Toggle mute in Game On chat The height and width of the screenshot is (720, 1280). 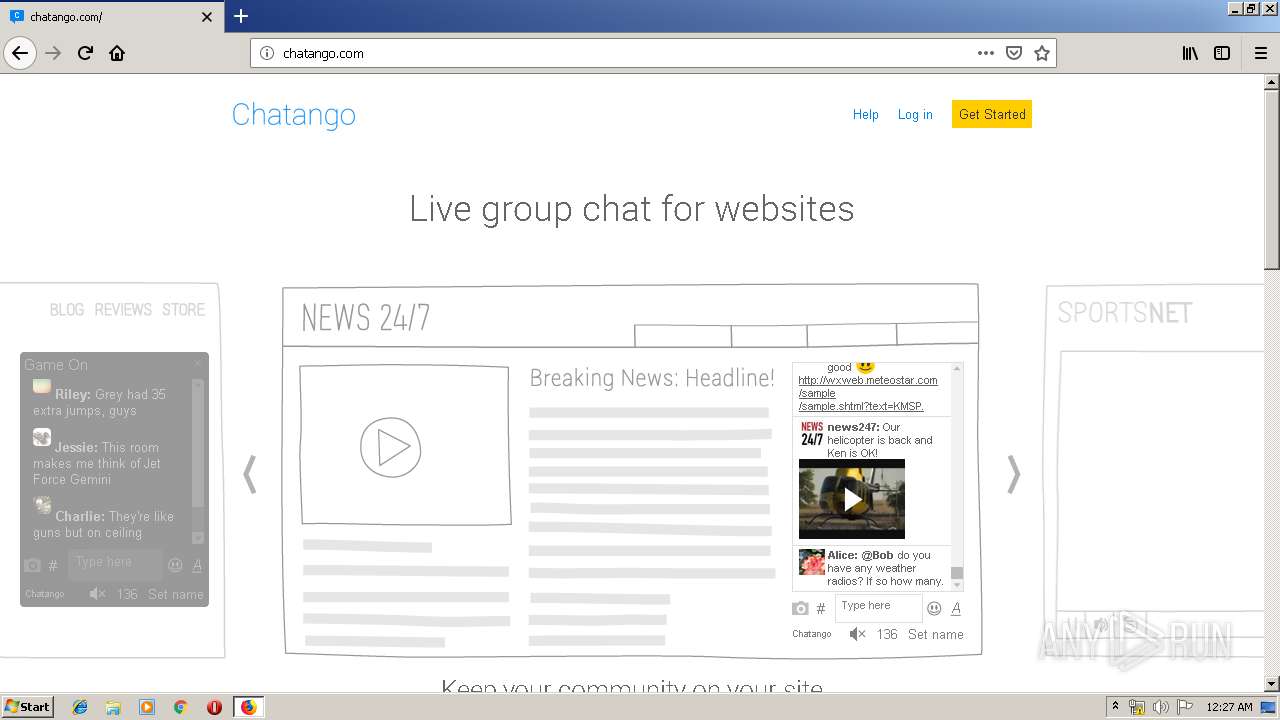(x=98, y=594)
